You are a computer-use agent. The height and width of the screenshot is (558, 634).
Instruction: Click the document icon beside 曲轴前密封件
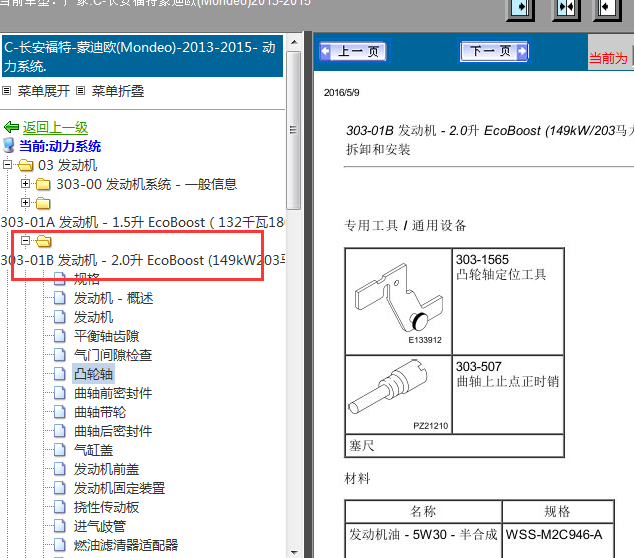coord(60,393)
